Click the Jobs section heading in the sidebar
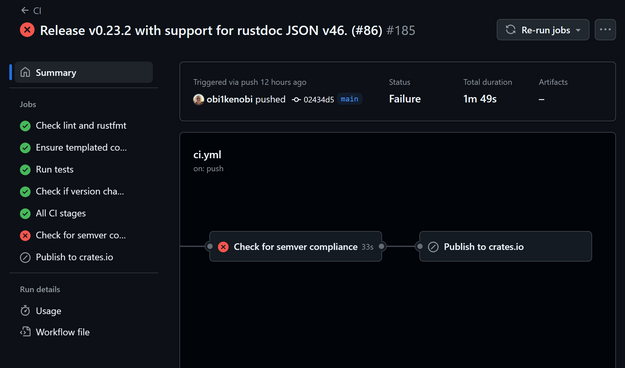 pyautogui.click(x=28, y=104)
